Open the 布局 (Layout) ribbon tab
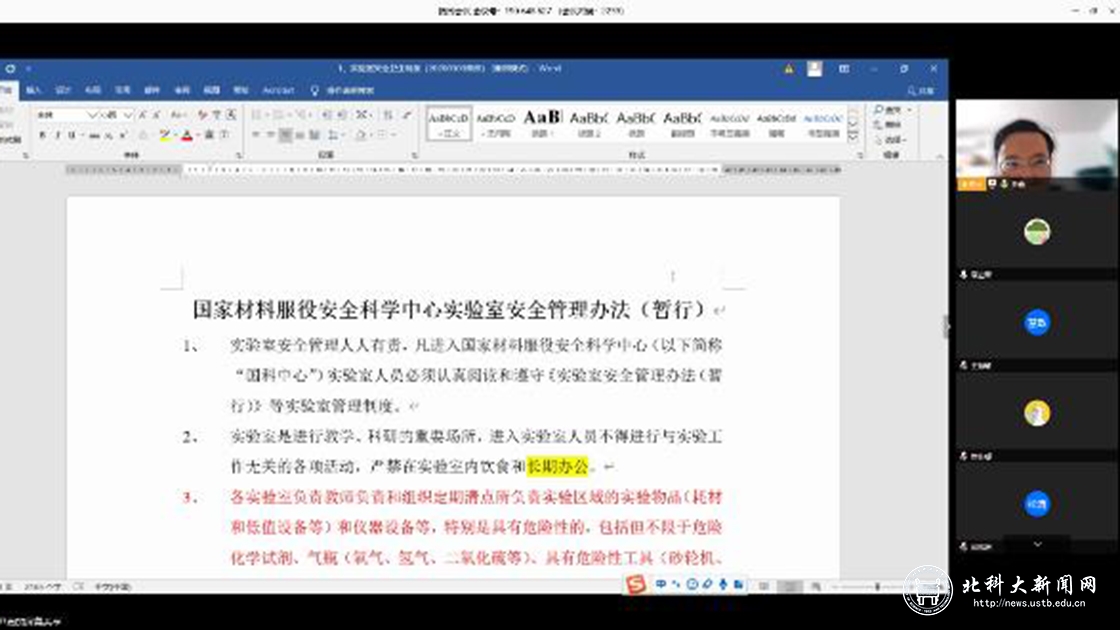 click(93, 91)
